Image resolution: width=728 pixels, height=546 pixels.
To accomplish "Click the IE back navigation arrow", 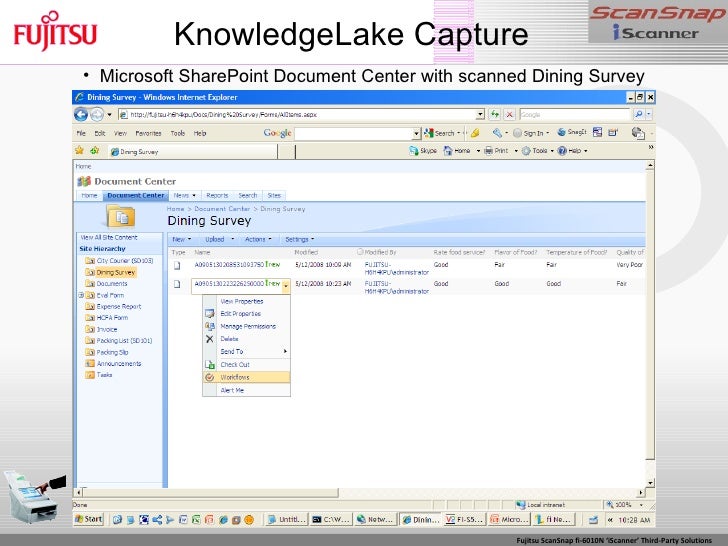I will pyautogui.click(x=80, y=114).
